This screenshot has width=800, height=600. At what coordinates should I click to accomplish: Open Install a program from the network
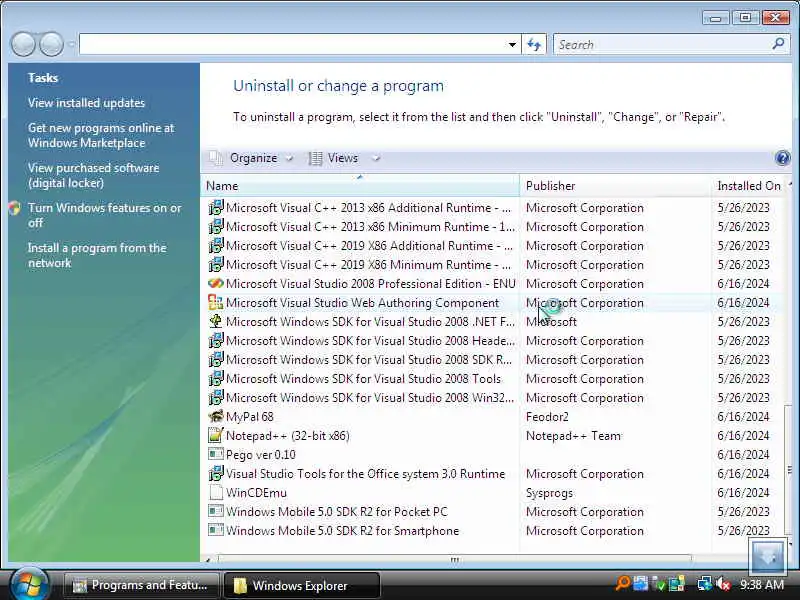point(97,255)
